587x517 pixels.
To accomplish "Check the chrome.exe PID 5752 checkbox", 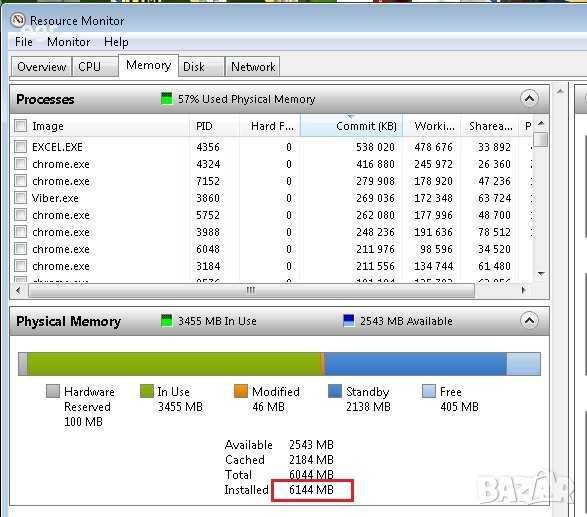I will pos(21,215).
